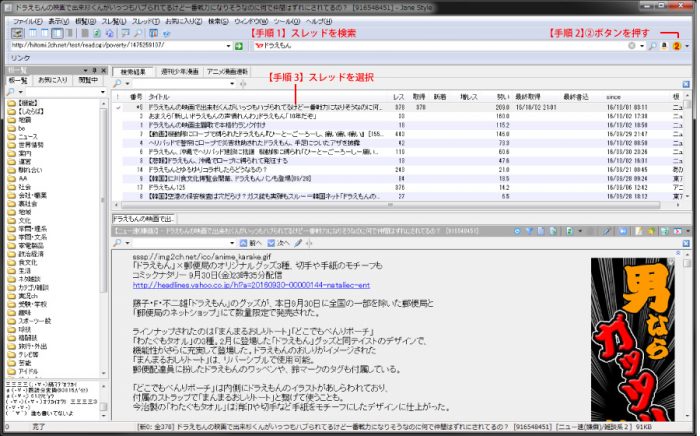Open the ファイル menu
Screen dimensions: 700x436
[27, 21]
